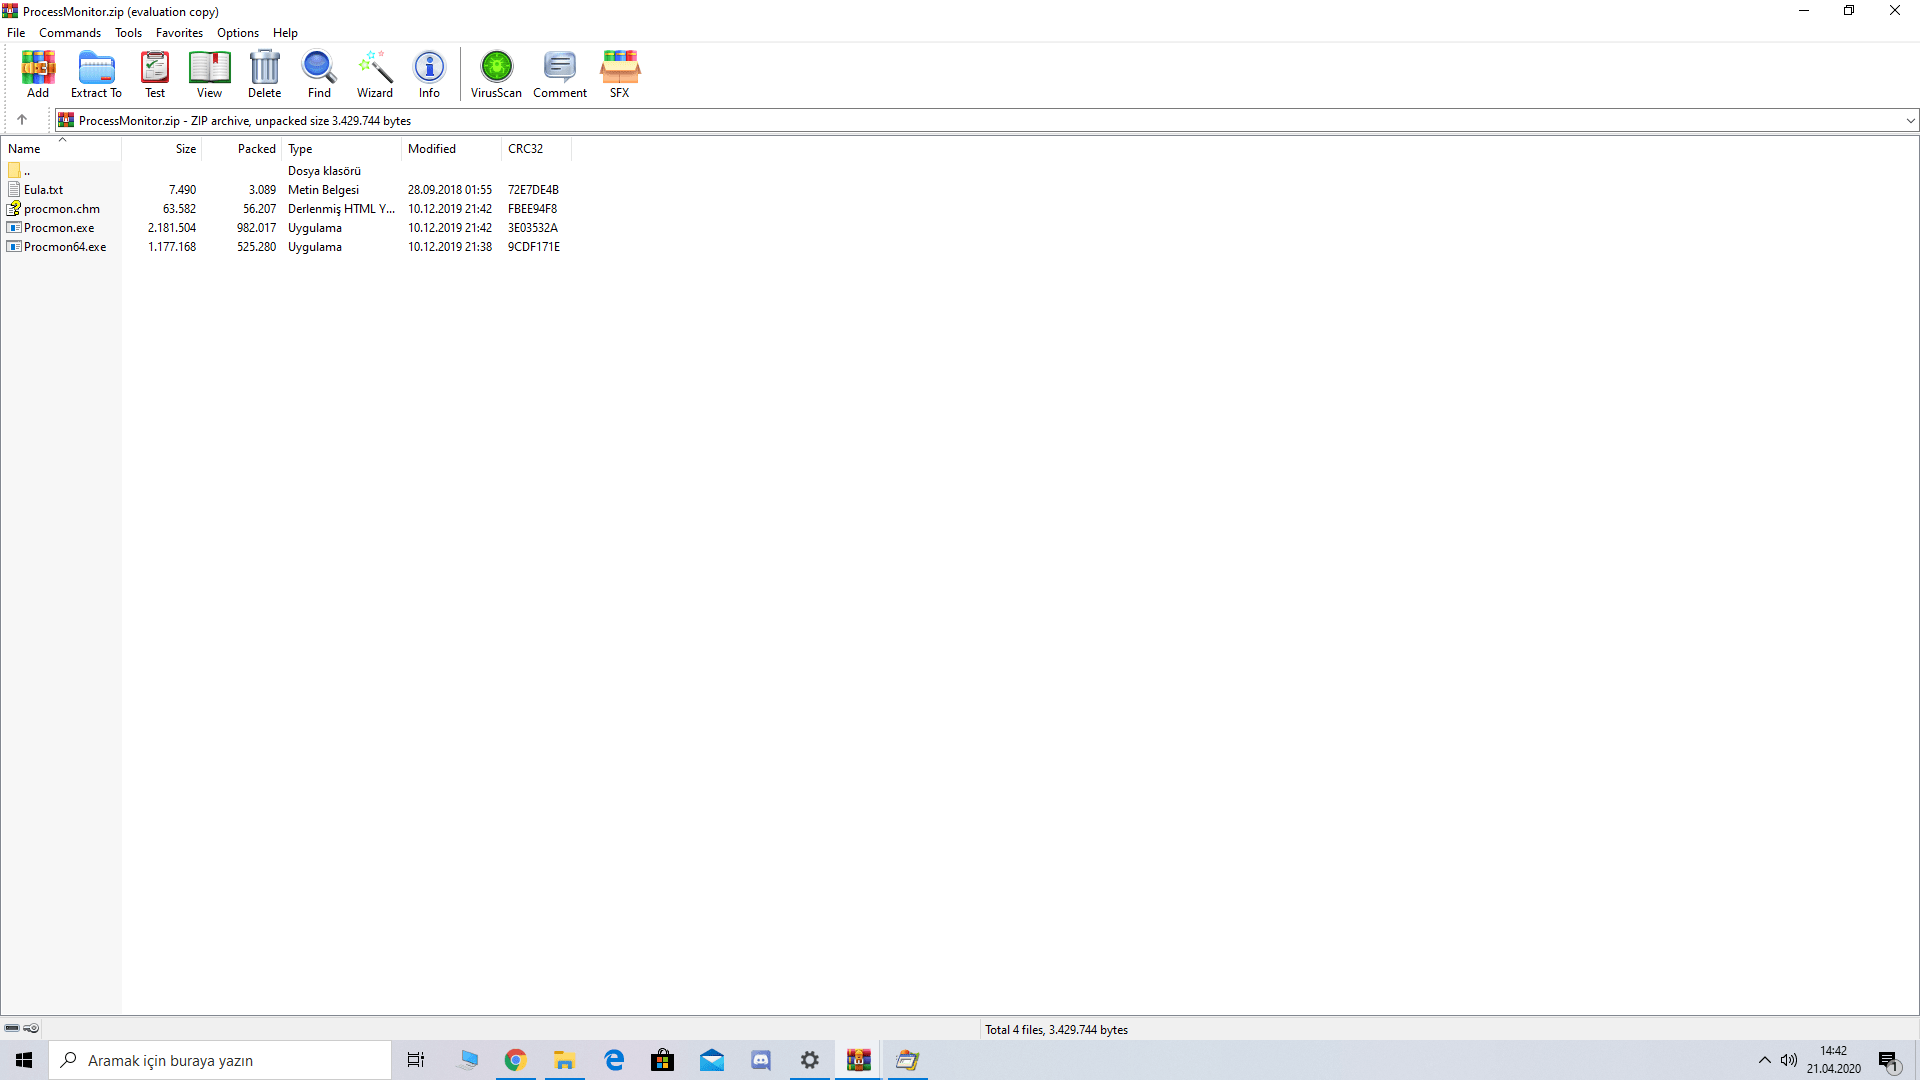The width and height of the screenshot is (1920, 1080).
Task: Run the Test archive tool
Action: point(155,74)
